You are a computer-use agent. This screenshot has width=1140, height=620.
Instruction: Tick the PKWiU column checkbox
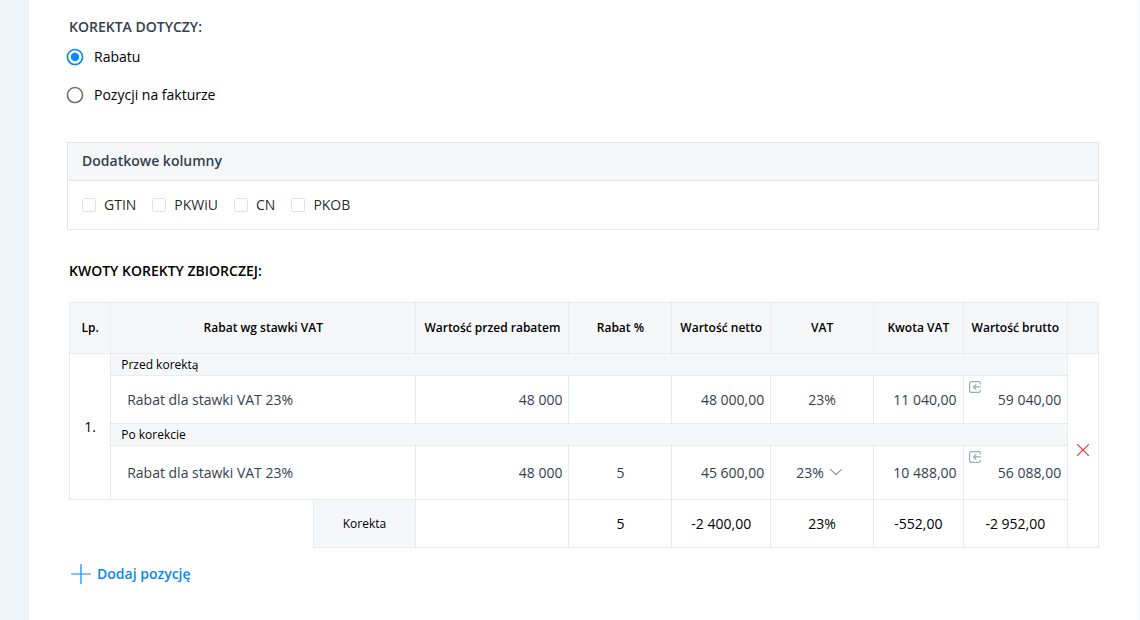[158, 205]
